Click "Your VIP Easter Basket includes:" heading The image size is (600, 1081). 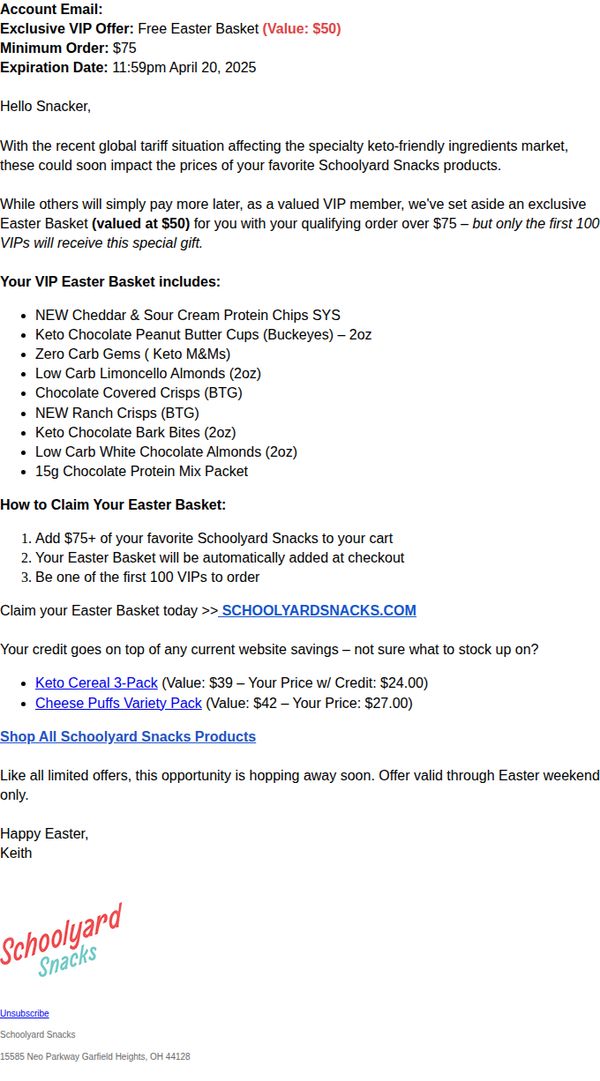pos(110,282)
